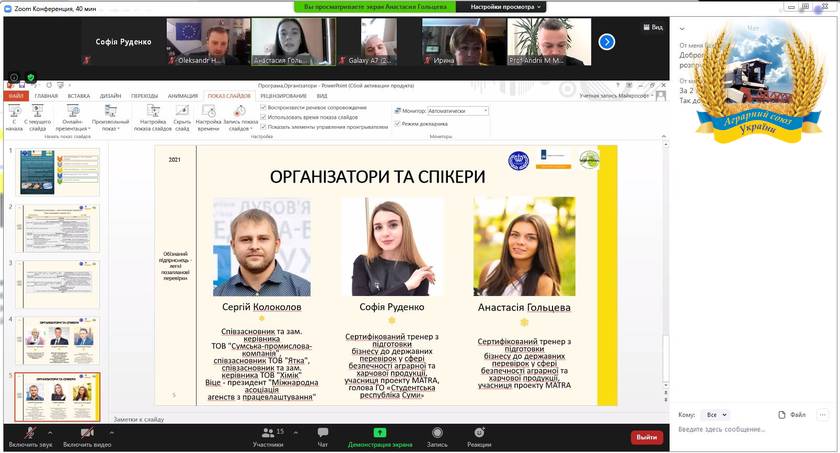Open the Монитор Автоматически combo box
This screenshot has height=453, width=840.
[x=458, y=111]
